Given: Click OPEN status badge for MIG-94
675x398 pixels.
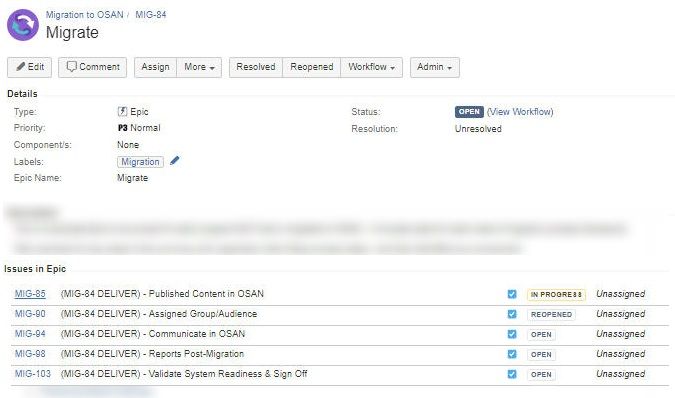Looking at the screenshot, I should (x=541, y=335).
